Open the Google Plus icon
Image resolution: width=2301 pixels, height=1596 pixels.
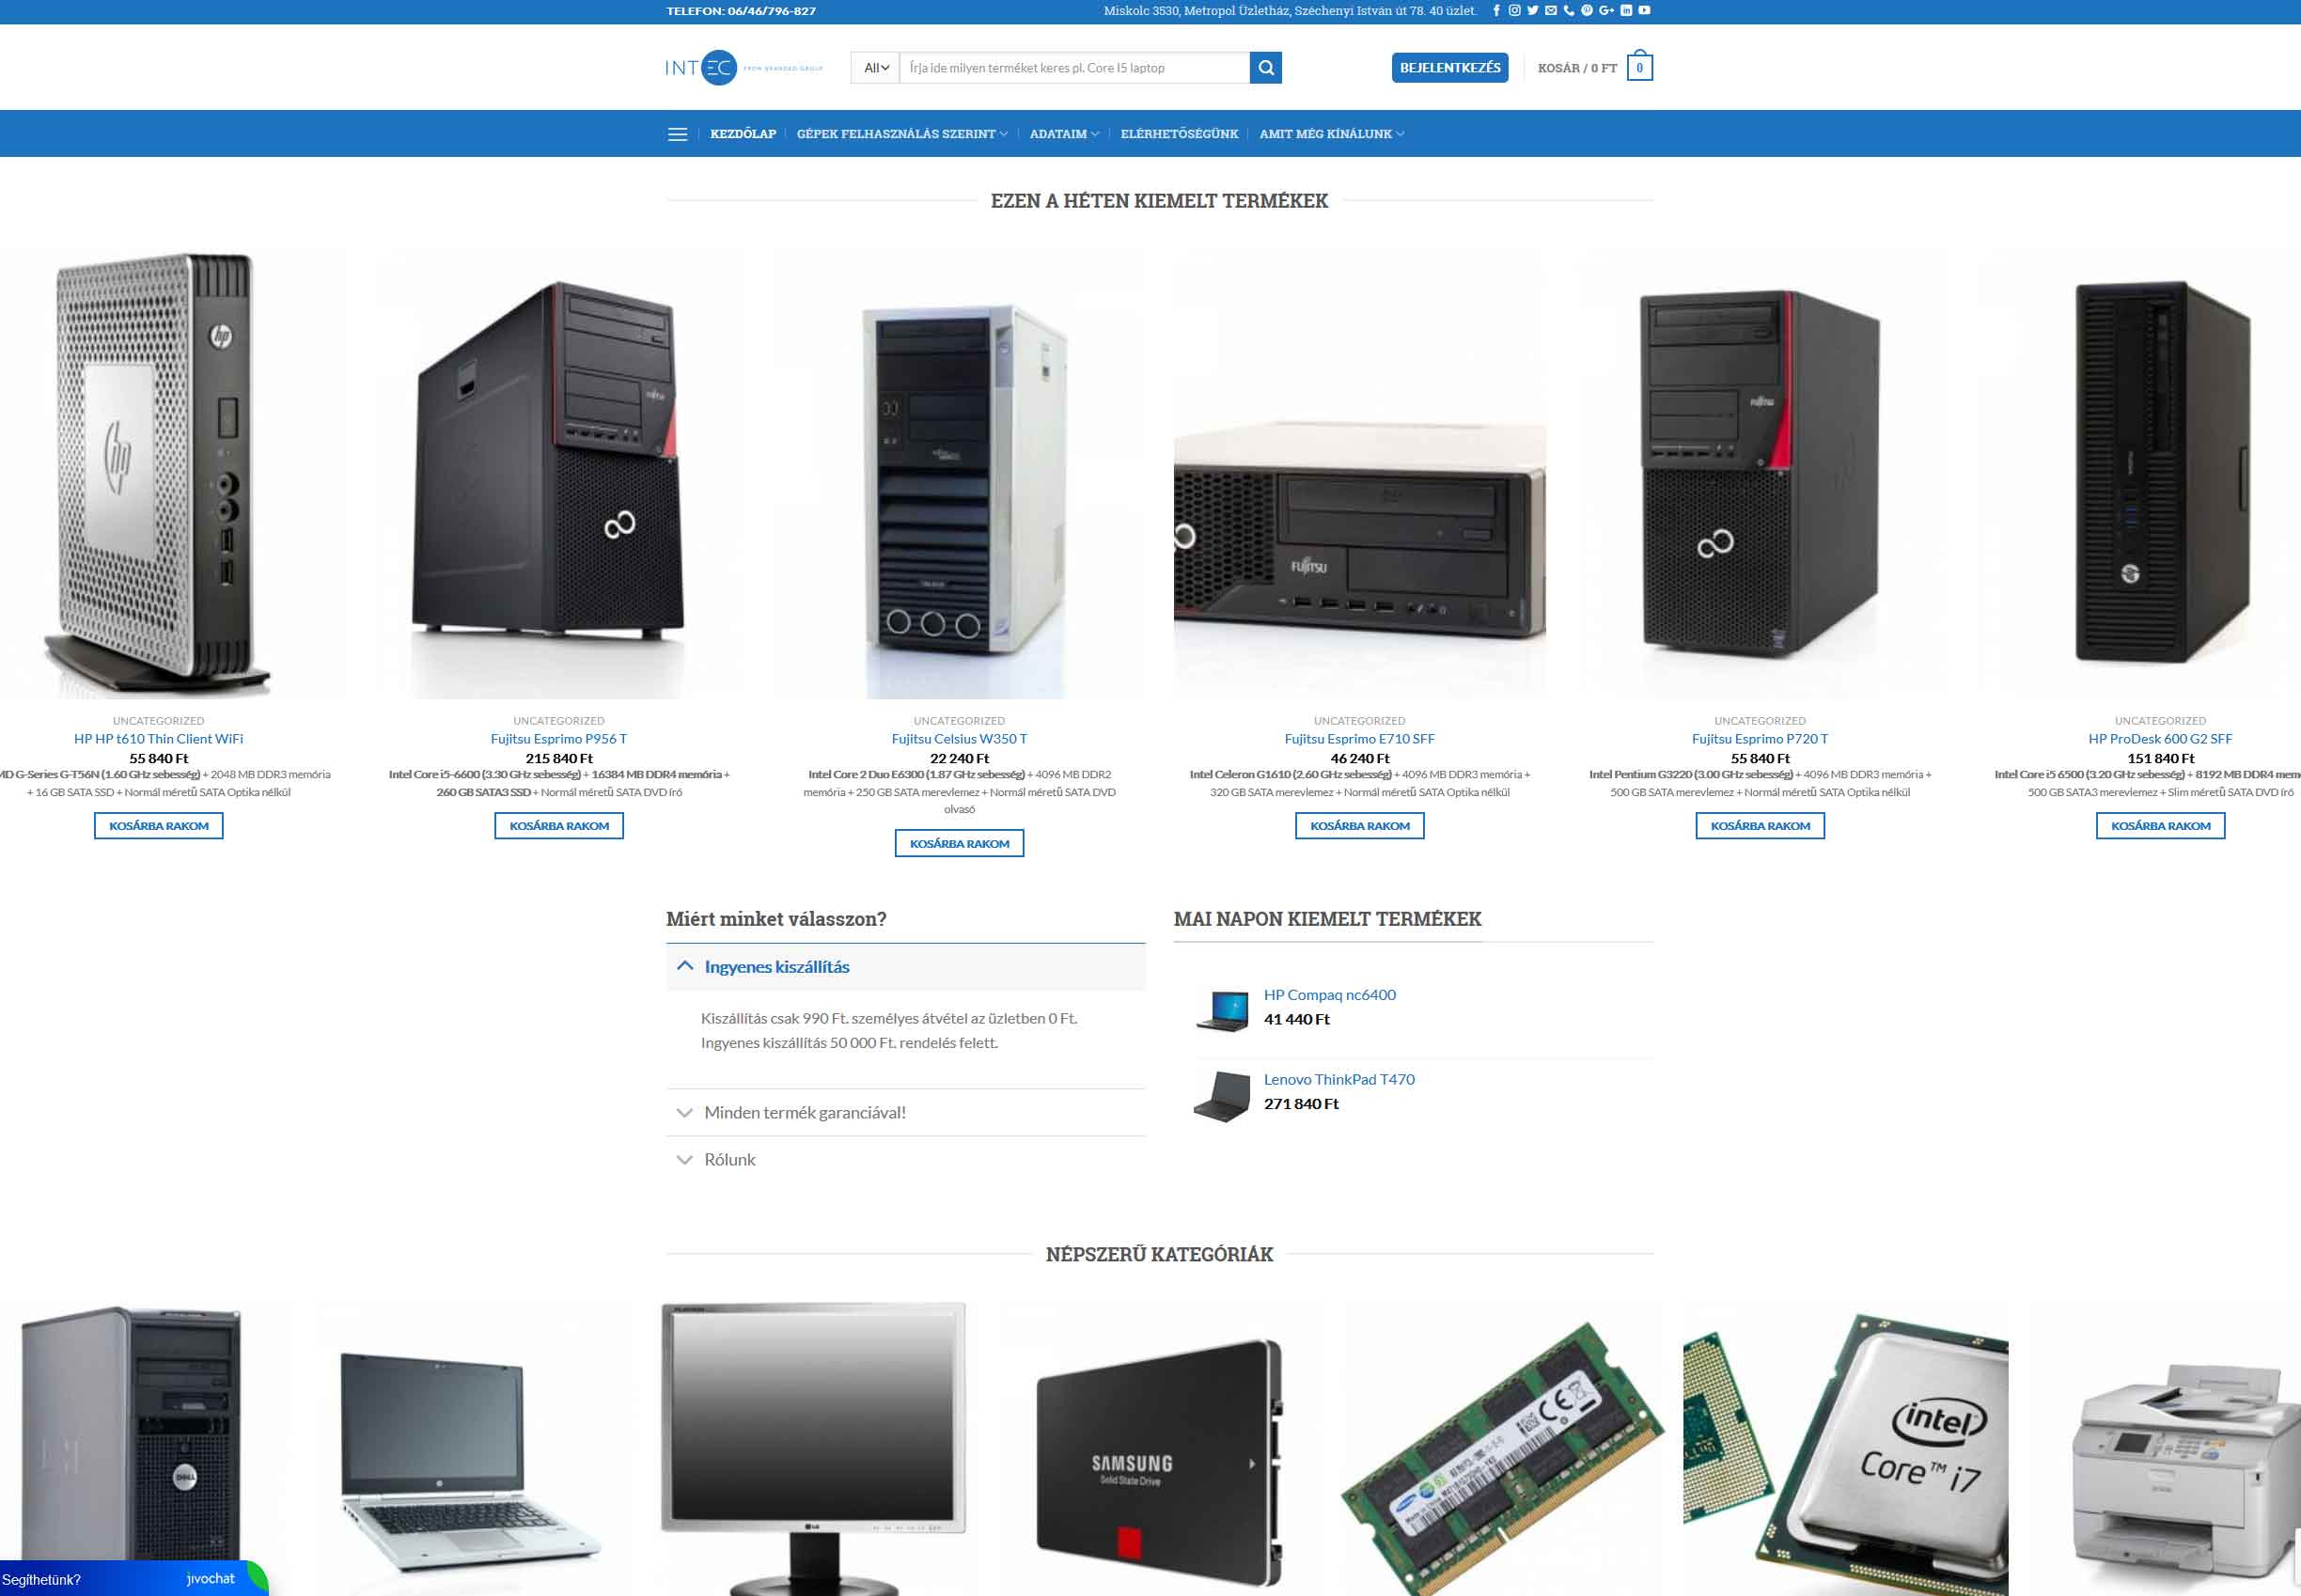[x=1607, y=11]
